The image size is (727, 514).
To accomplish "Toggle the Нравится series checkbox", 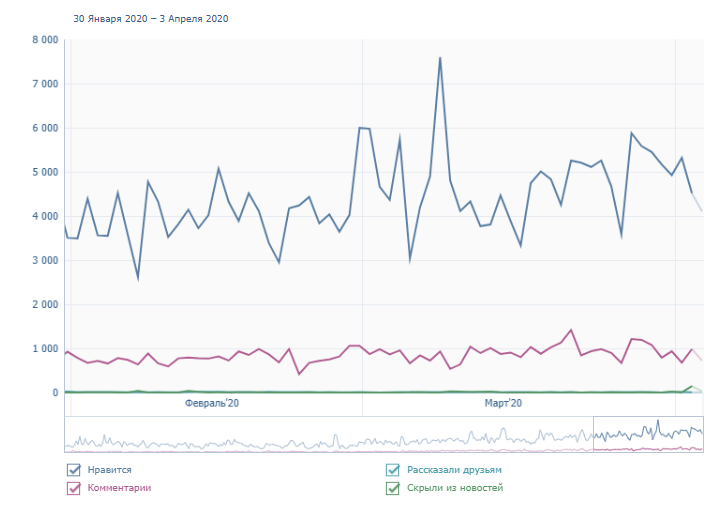I will click(73, 470).
